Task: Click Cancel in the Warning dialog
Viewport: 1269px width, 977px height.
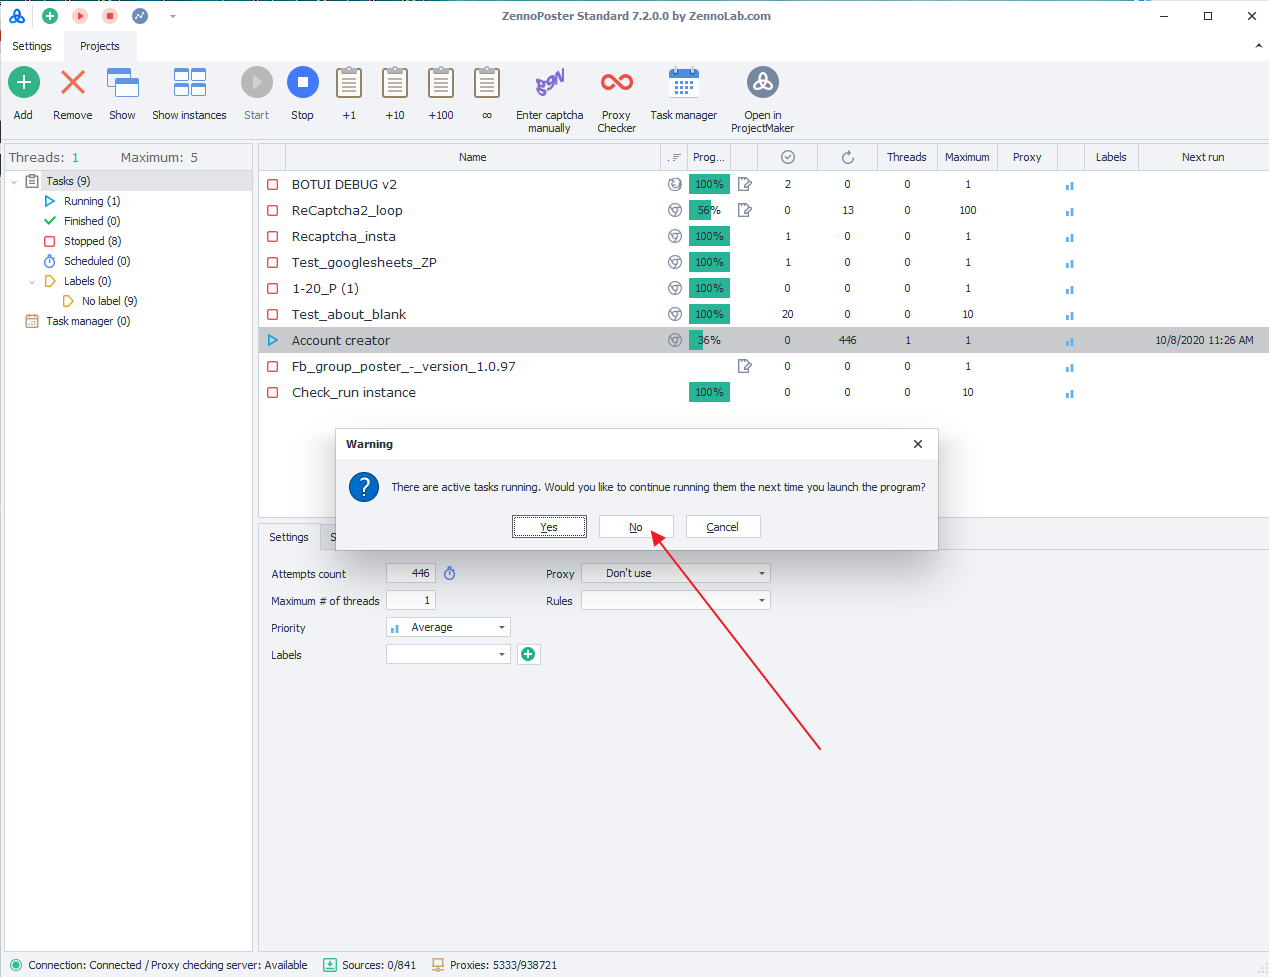Action: [x=722, y=527]
